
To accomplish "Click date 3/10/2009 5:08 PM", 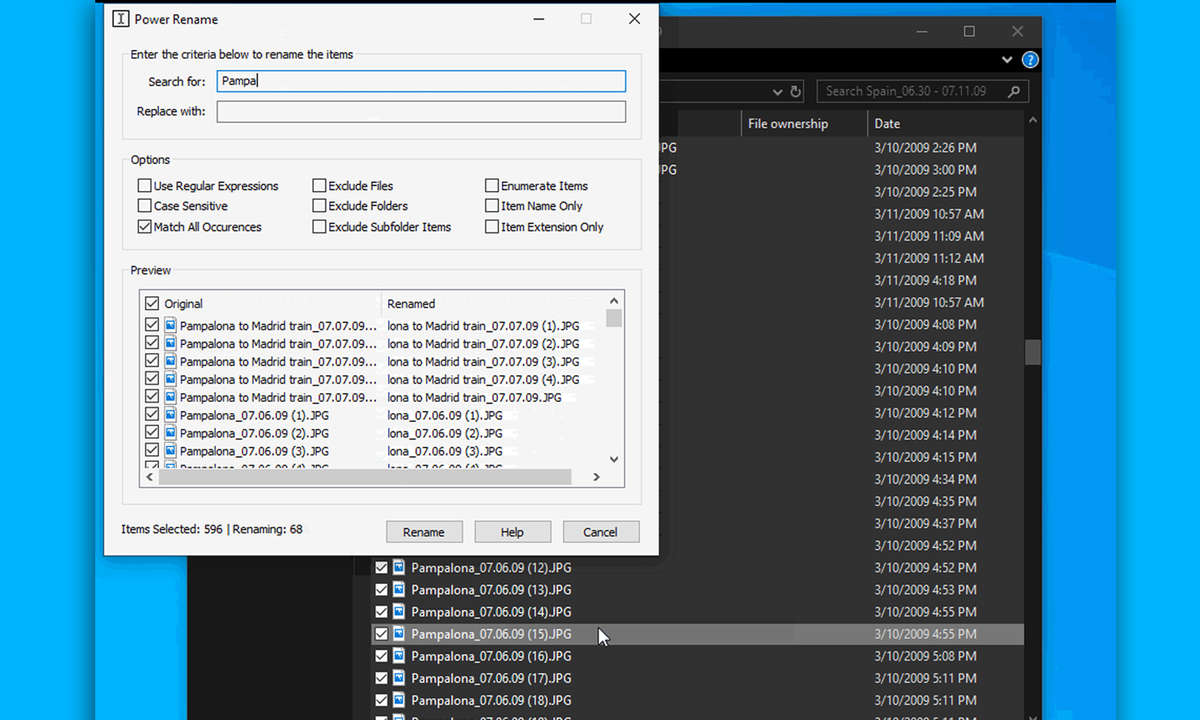I will [926, 656].
